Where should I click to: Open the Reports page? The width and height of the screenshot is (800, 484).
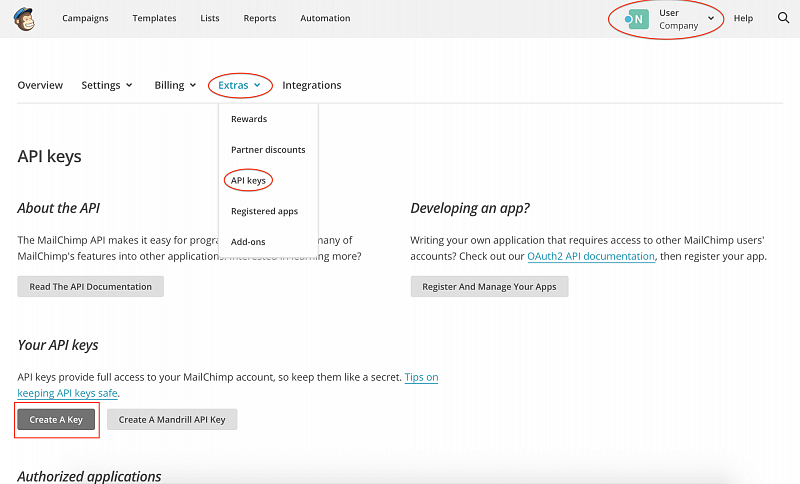260,18
